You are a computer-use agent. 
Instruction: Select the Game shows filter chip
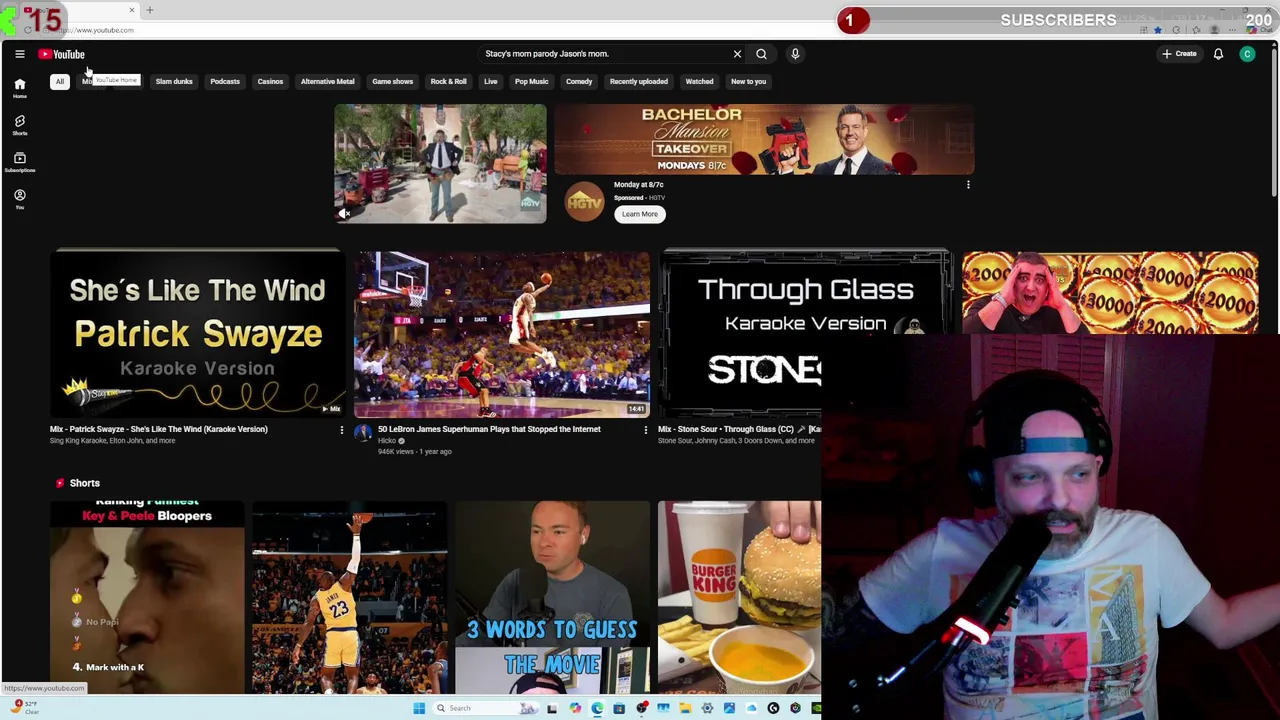click(393, 82)
